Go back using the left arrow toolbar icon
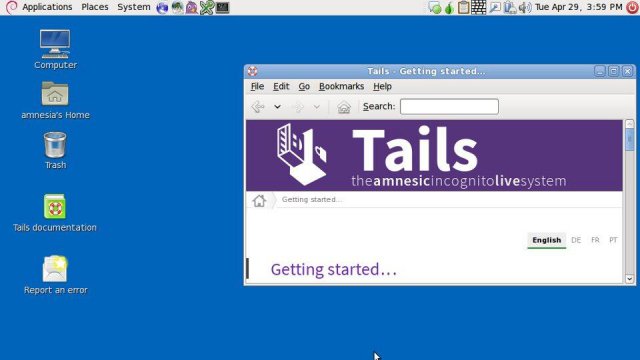 click(x=258, y=107)
